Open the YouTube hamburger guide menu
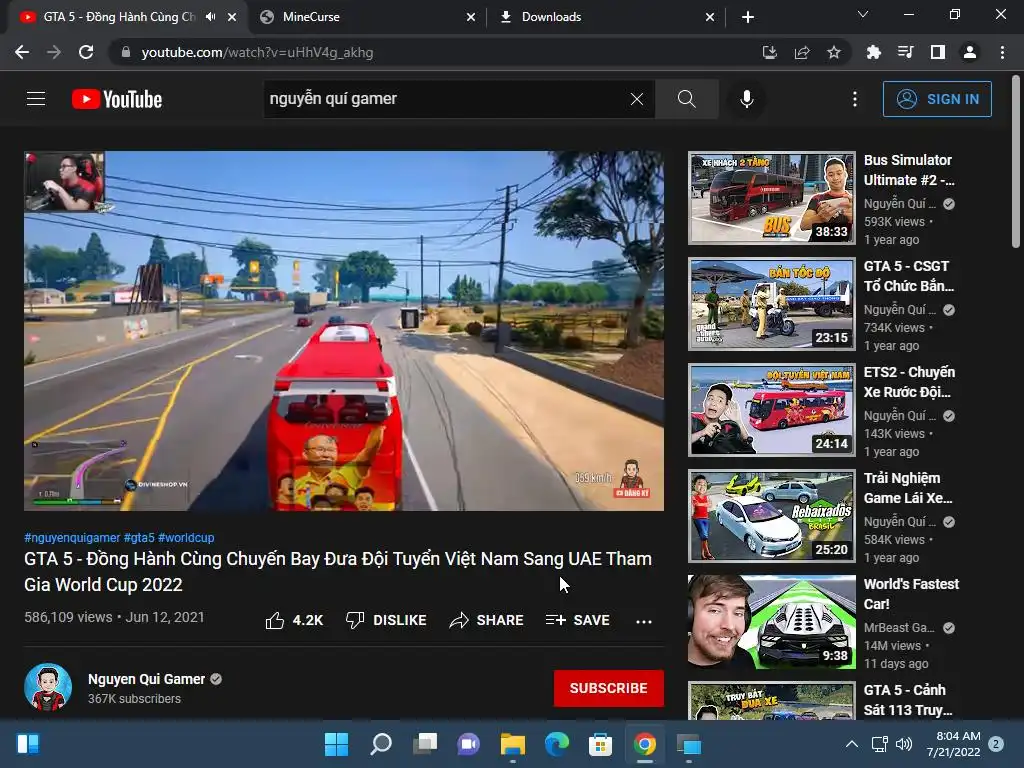Image resolution: width=1024 pixels, height=768 pixels. 36,99
